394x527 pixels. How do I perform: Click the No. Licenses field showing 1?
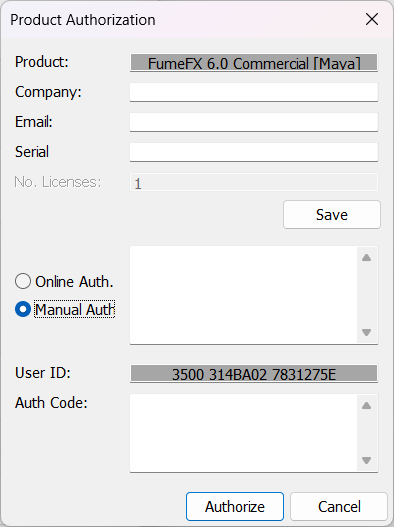pyautogui.click(x=254, y=182)
